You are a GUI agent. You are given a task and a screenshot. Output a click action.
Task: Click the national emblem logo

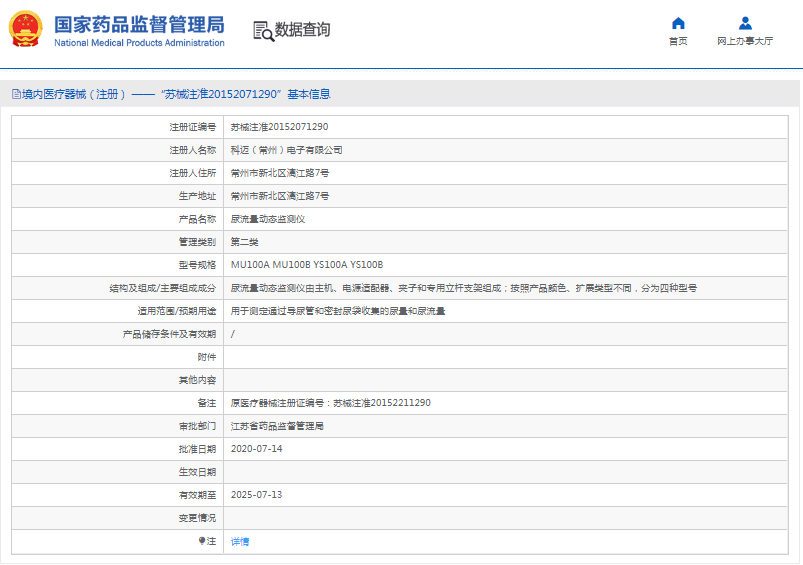(x=26, y=29)
